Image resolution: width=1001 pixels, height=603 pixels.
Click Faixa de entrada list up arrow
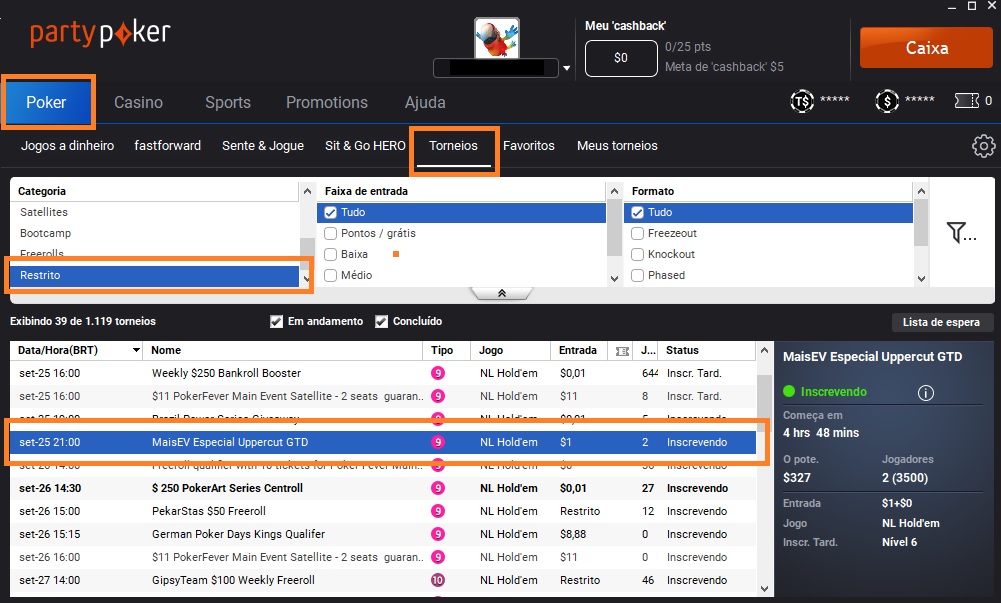[x=614, y=191]
